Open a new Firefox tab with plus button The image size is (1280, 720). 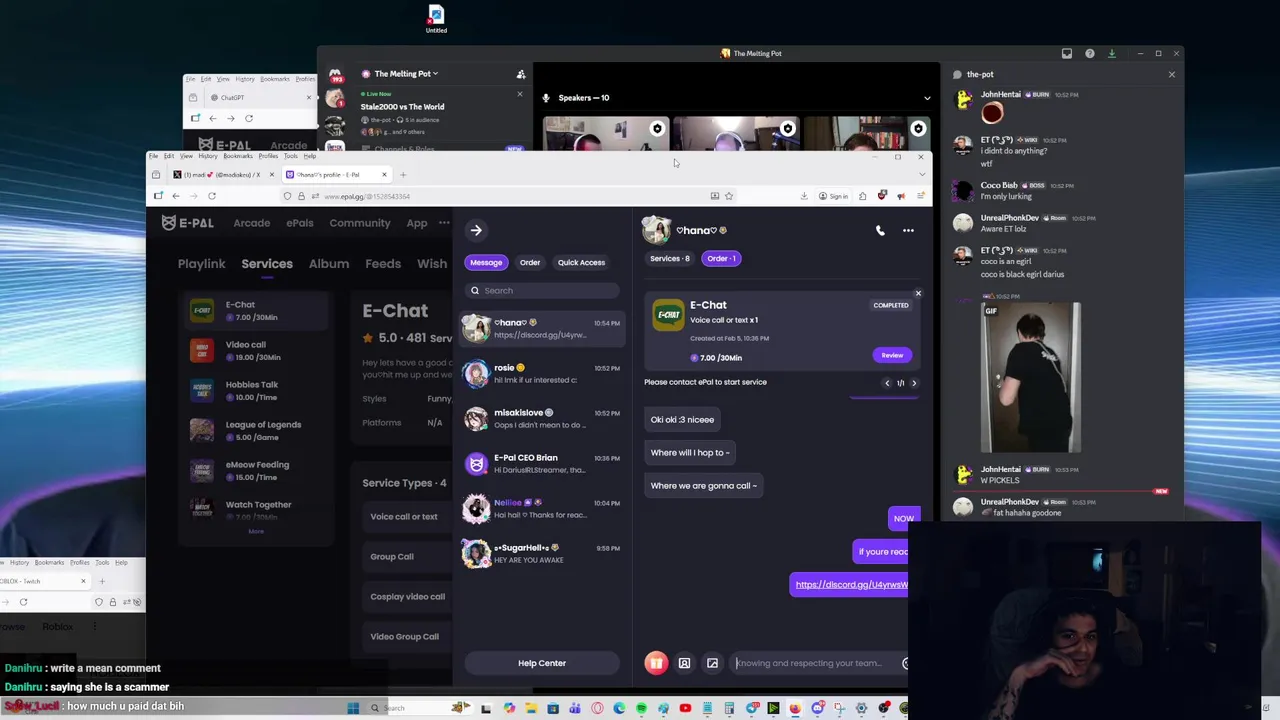[x=403, y=175]
